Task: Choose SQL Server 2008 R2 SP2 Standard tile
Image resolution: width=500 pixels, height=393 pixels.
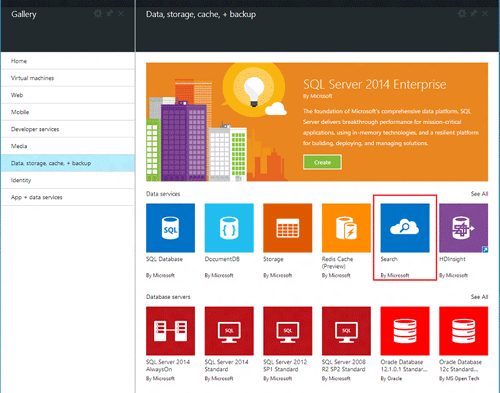Action: pyautogui.click(x=346, y=331)
